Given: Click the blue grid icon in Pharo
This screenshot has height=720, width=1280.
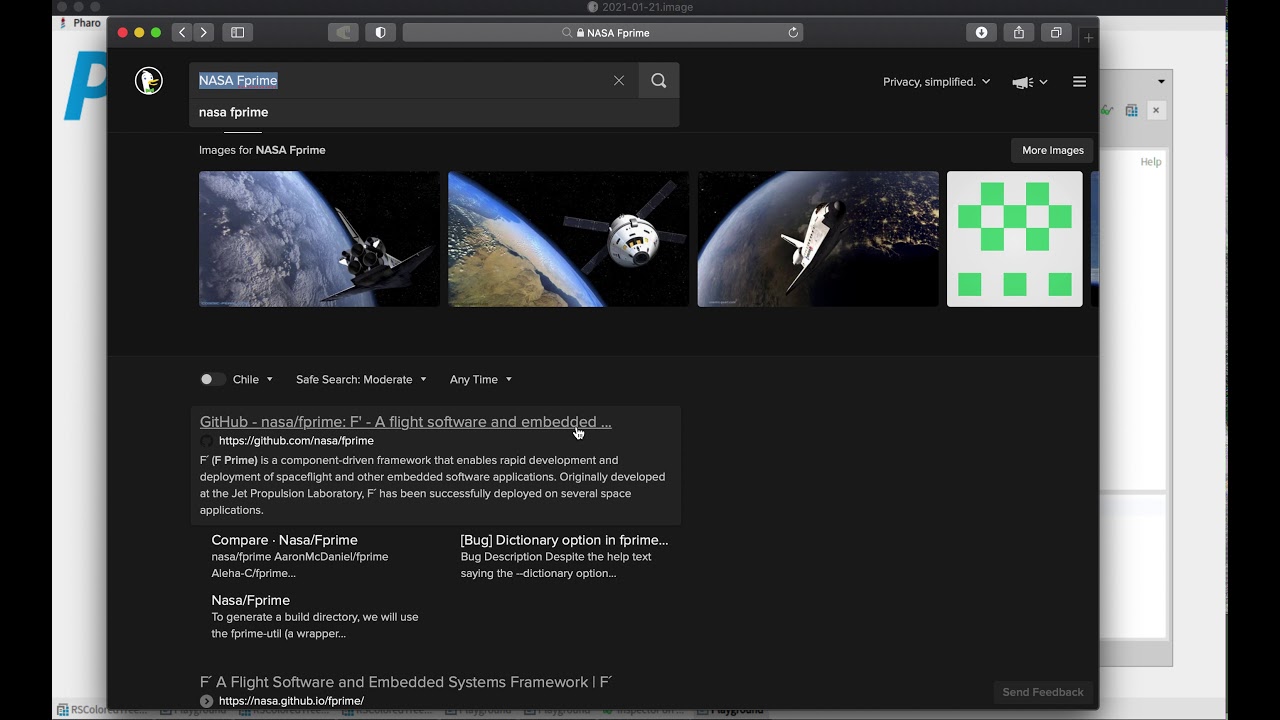Looking at the screenshot, I should tap(1131, 110).
